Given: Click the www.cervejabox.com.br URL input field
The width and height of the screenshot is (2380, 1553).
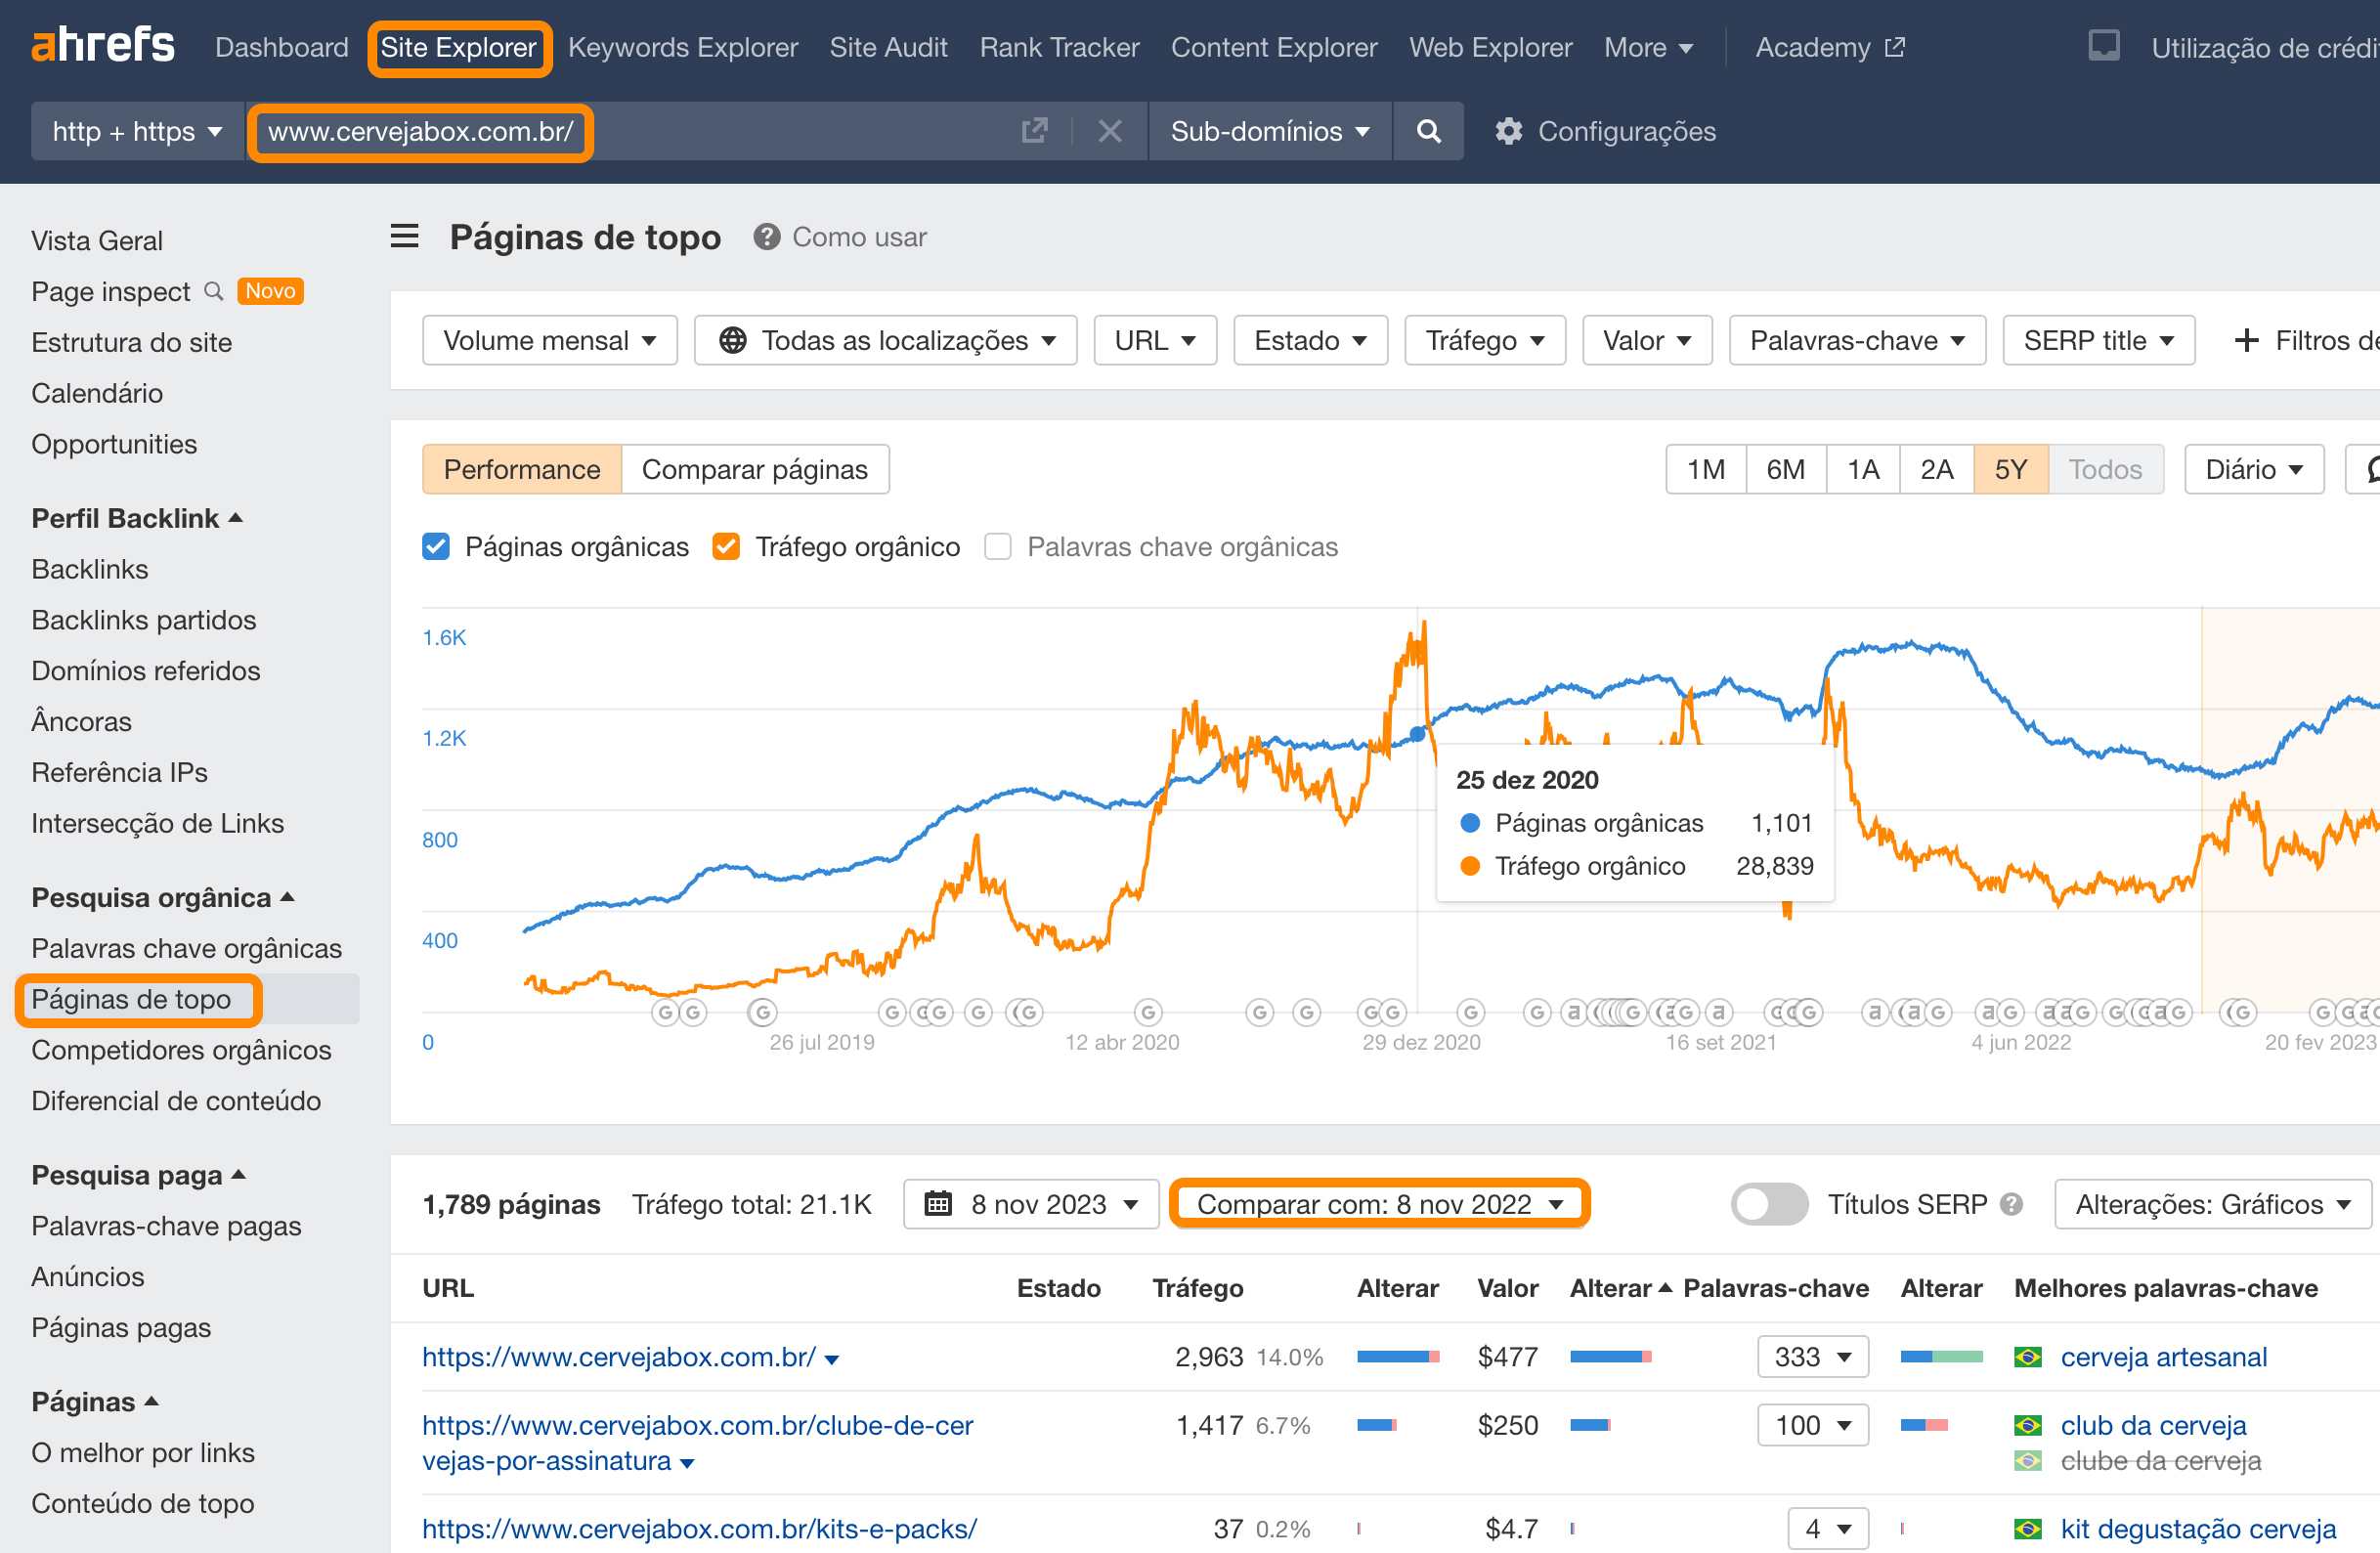Looking at the screenshot, I should pyautogui.click(x=421, y=131).
